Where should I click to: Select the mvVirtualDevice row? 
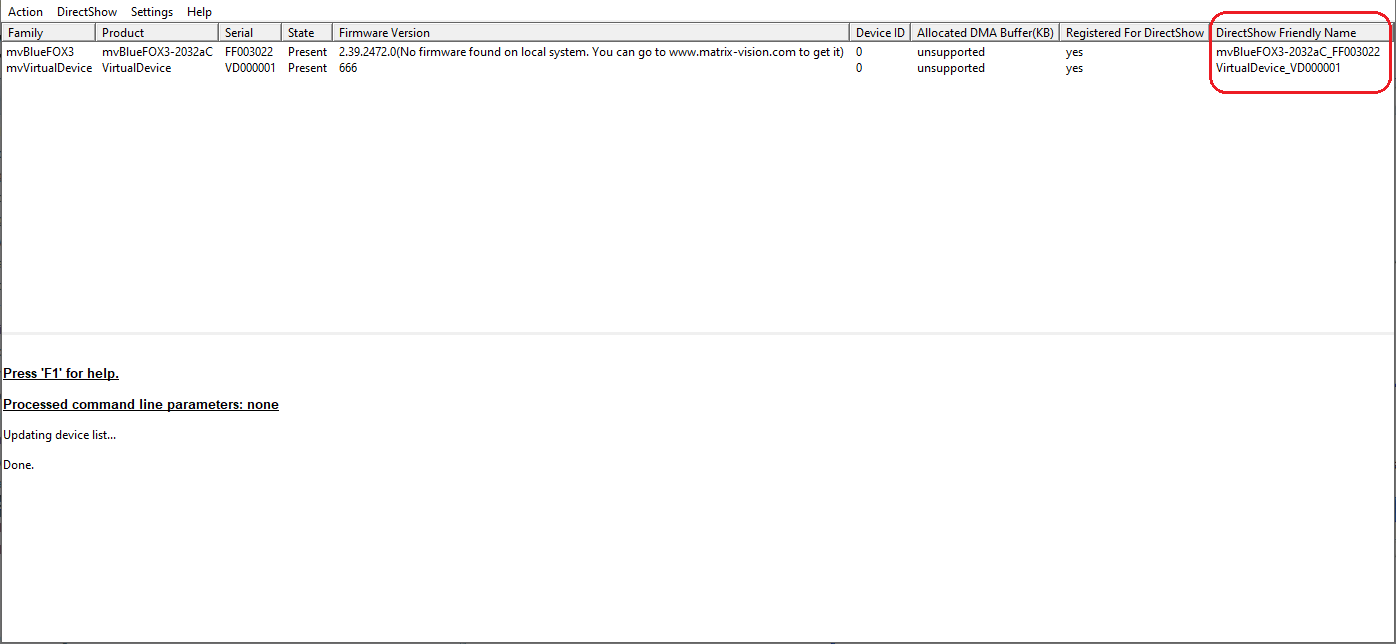point(49,68)
